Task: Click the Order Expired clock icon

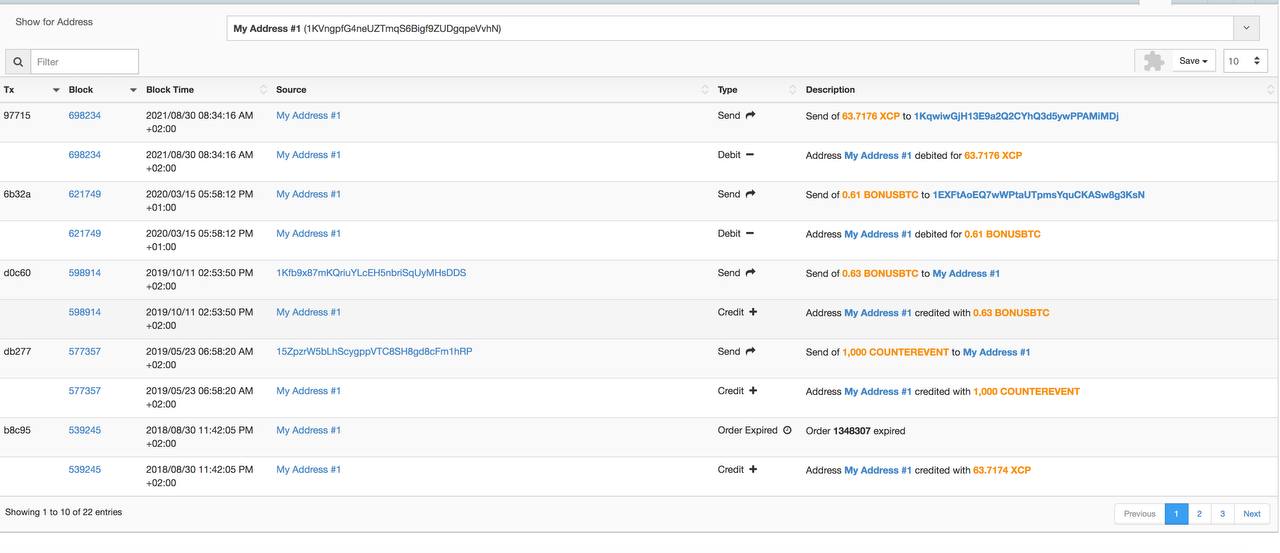Action: coord(787,430)
